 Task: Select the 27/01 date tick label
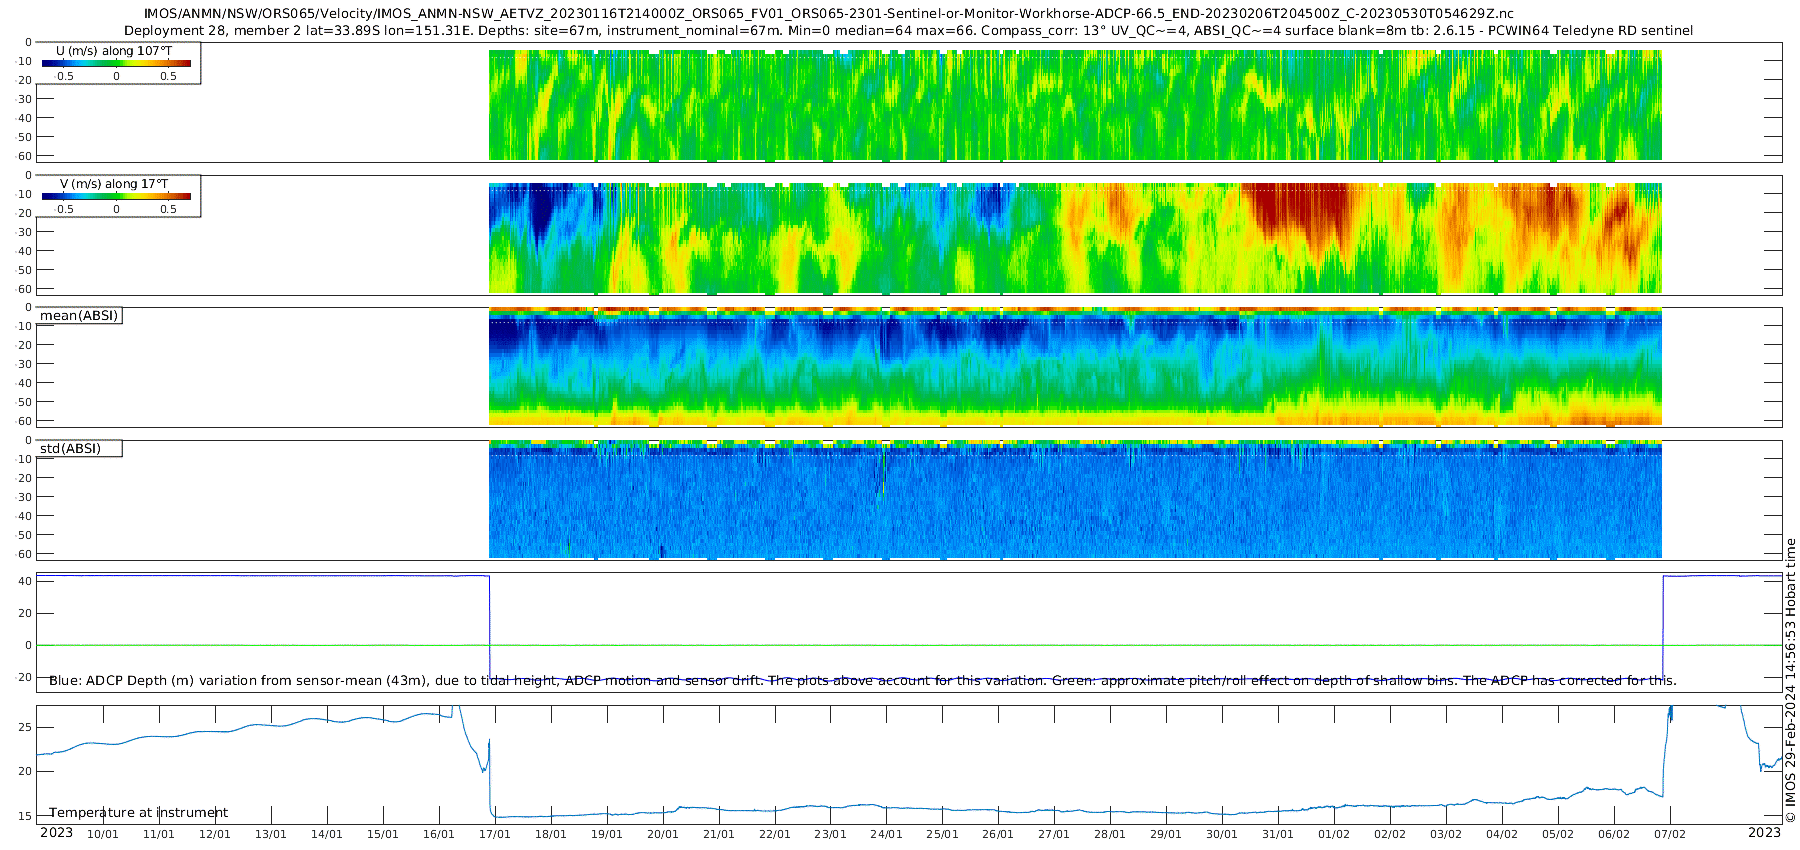1054,835
